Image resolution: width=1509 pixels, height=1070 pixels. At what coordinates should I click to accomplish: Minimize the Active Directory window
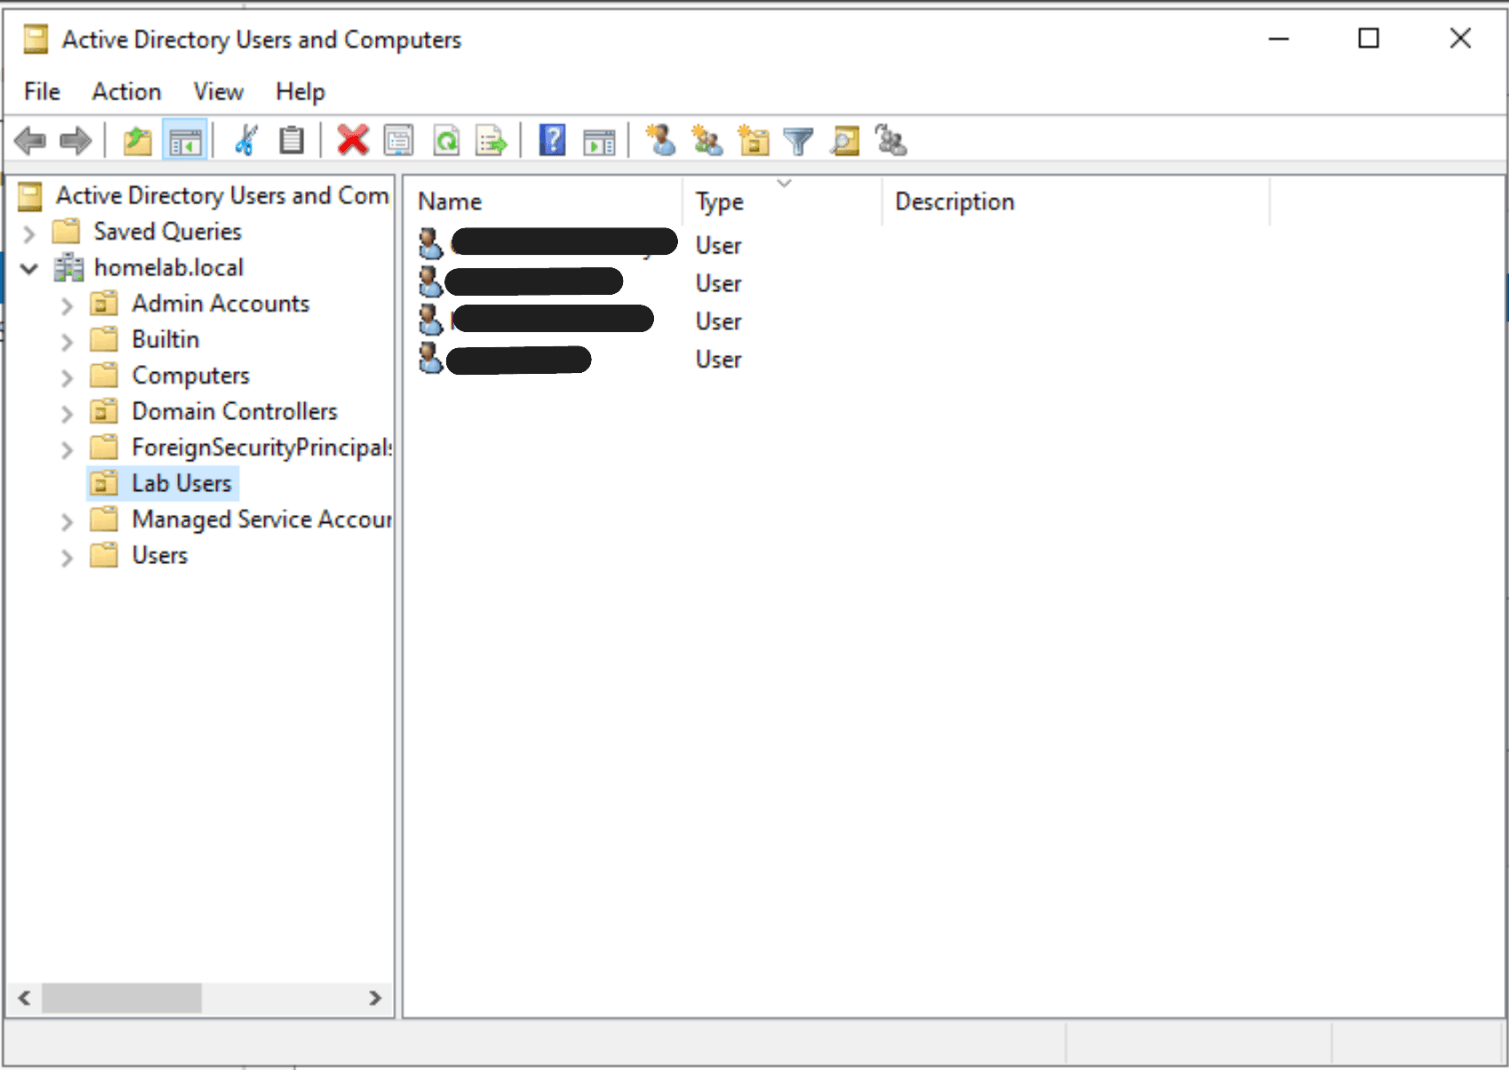click(1279, 39)
